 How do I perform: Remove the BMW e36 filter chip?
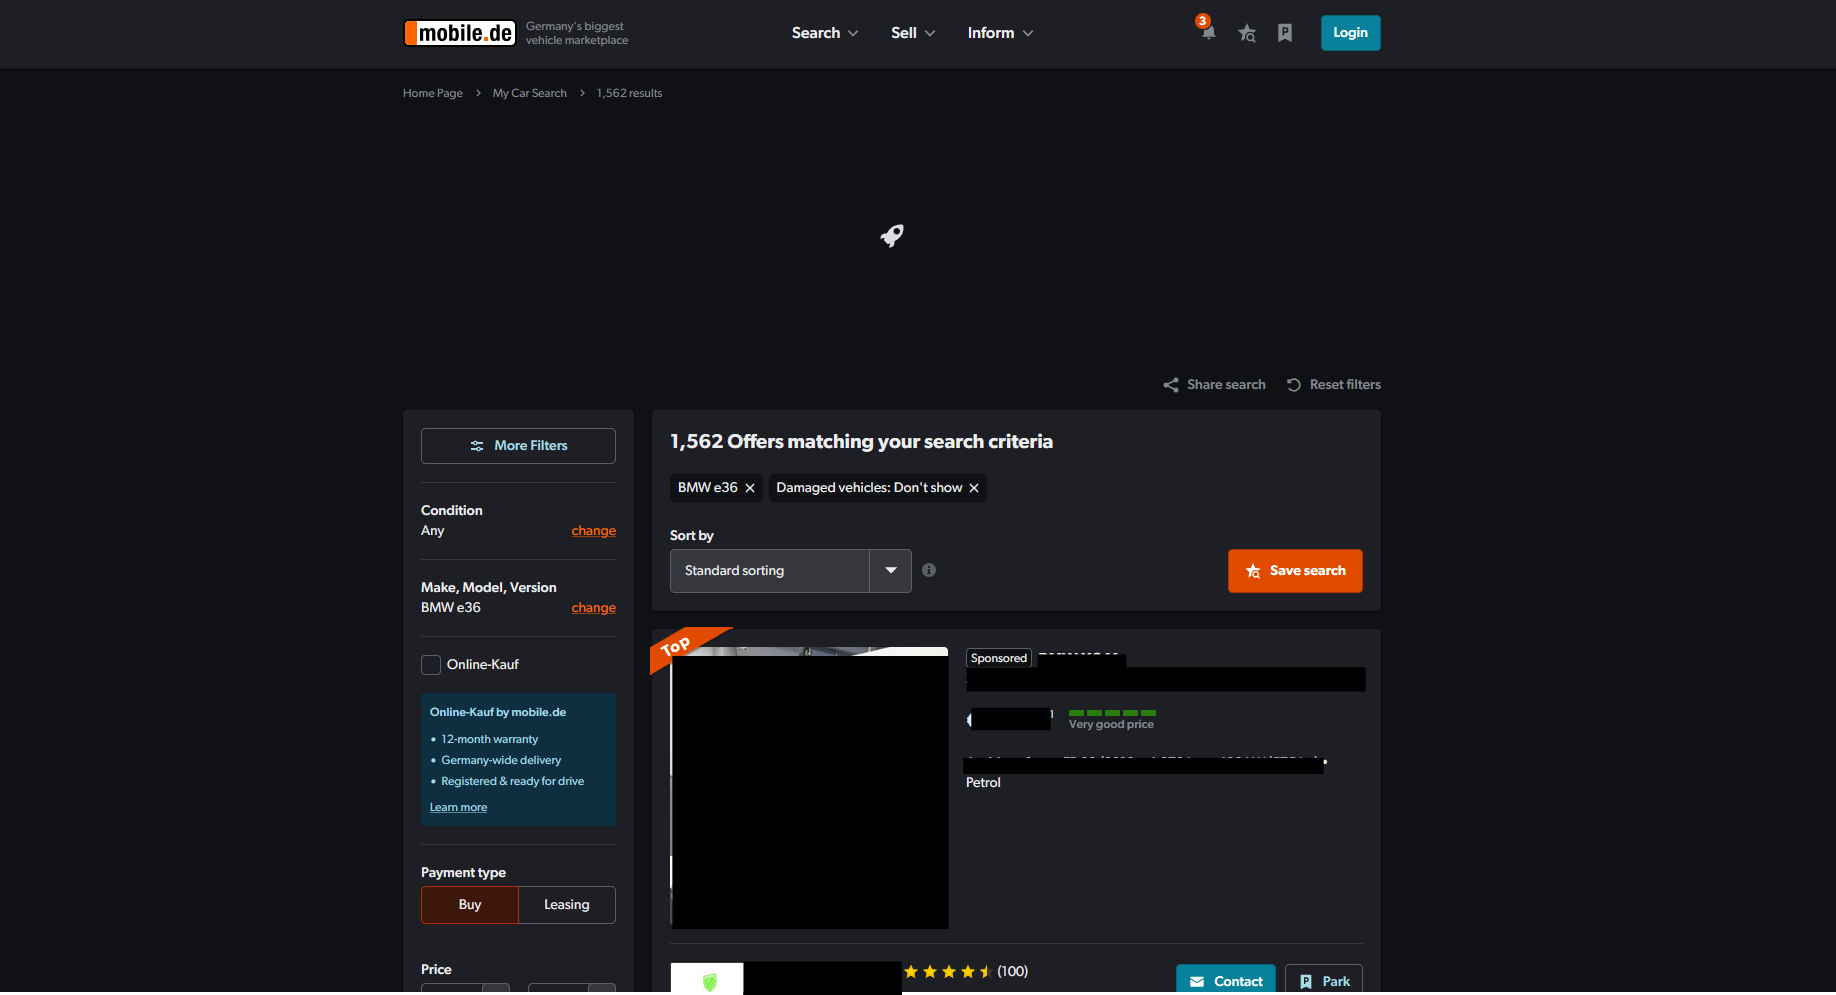[x=750, y=488]
